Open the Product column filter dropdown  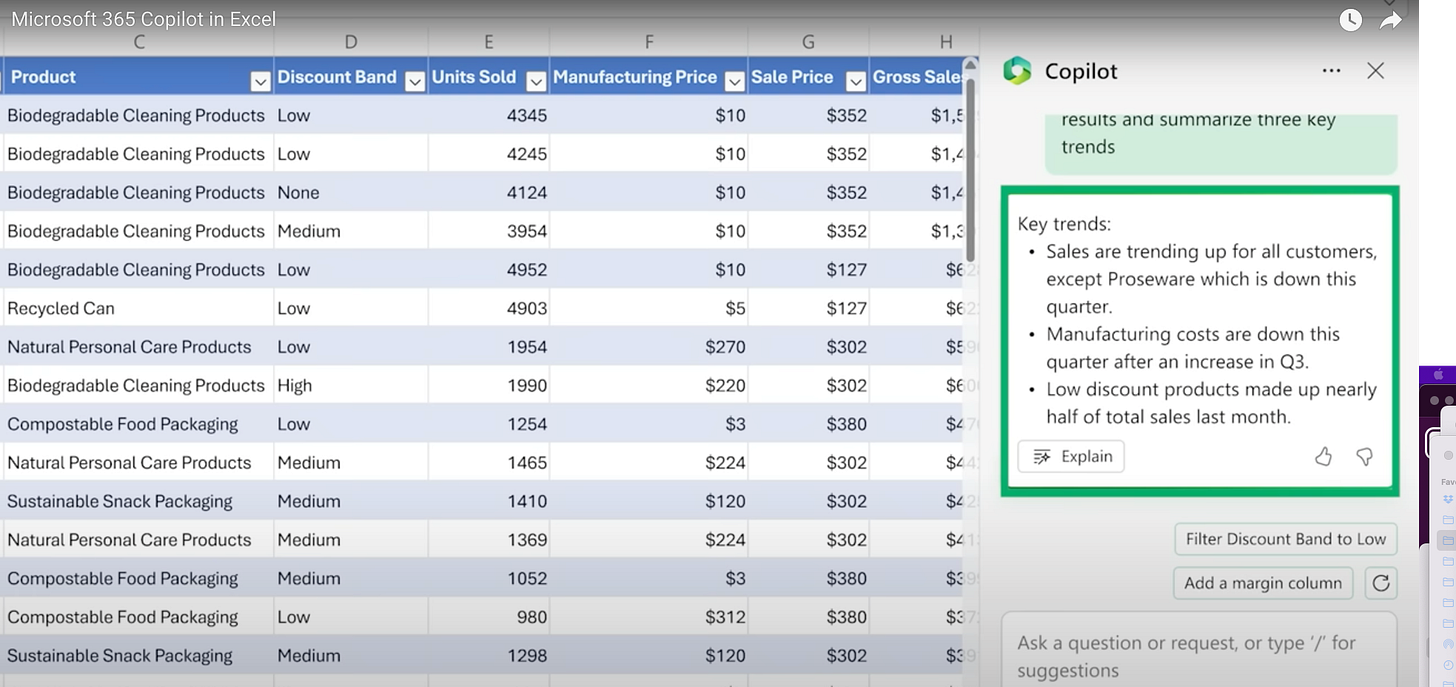(260, 81)
